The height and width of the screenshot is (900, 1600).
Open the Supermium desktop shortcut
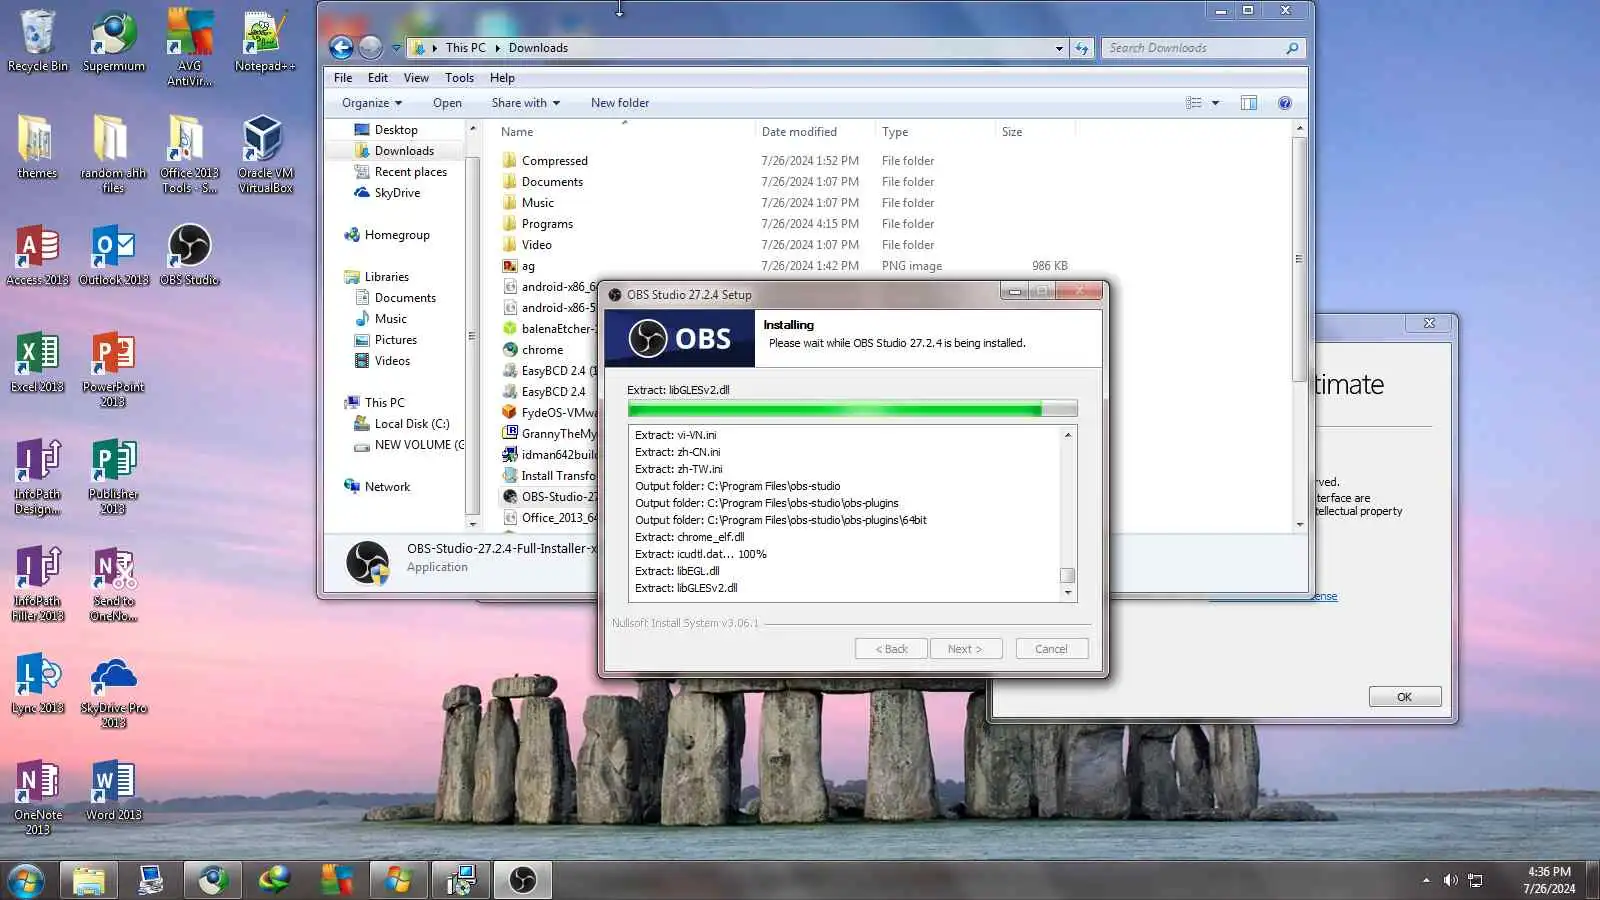click(x=114, y=41)
